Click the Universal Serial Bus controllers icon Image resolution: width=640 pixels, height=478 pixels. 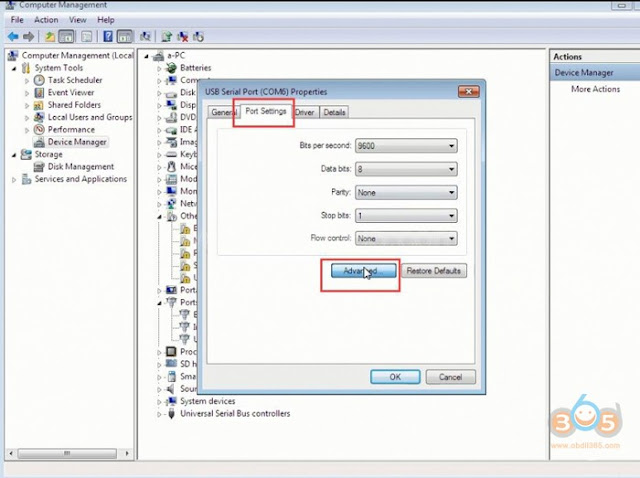pyautogui.click(x=171, y=414)
